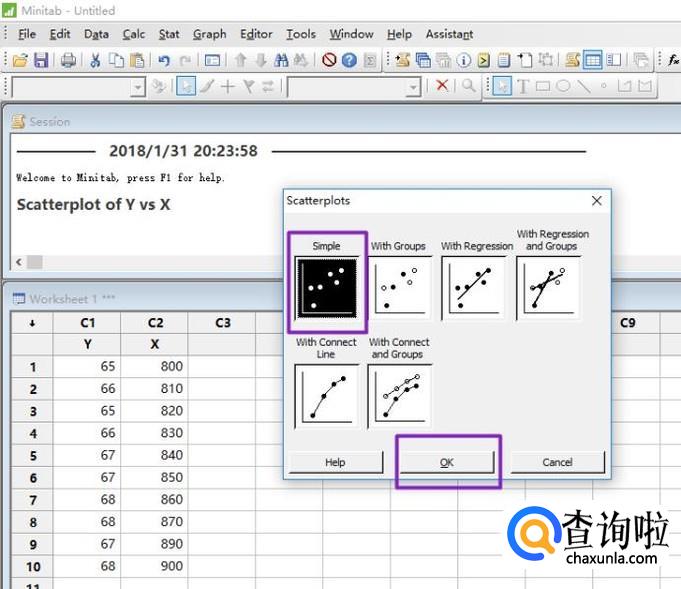Click the Open Project folder icon

(20, 60)
